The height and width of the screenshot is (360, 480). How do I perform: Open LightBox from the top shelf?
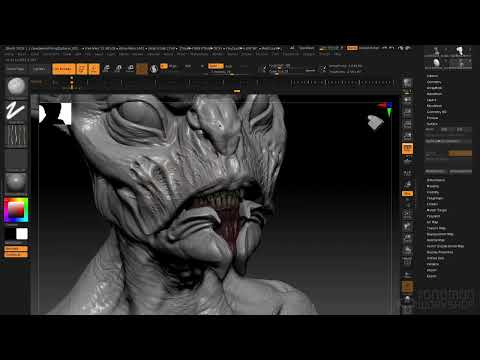(39, 69)
